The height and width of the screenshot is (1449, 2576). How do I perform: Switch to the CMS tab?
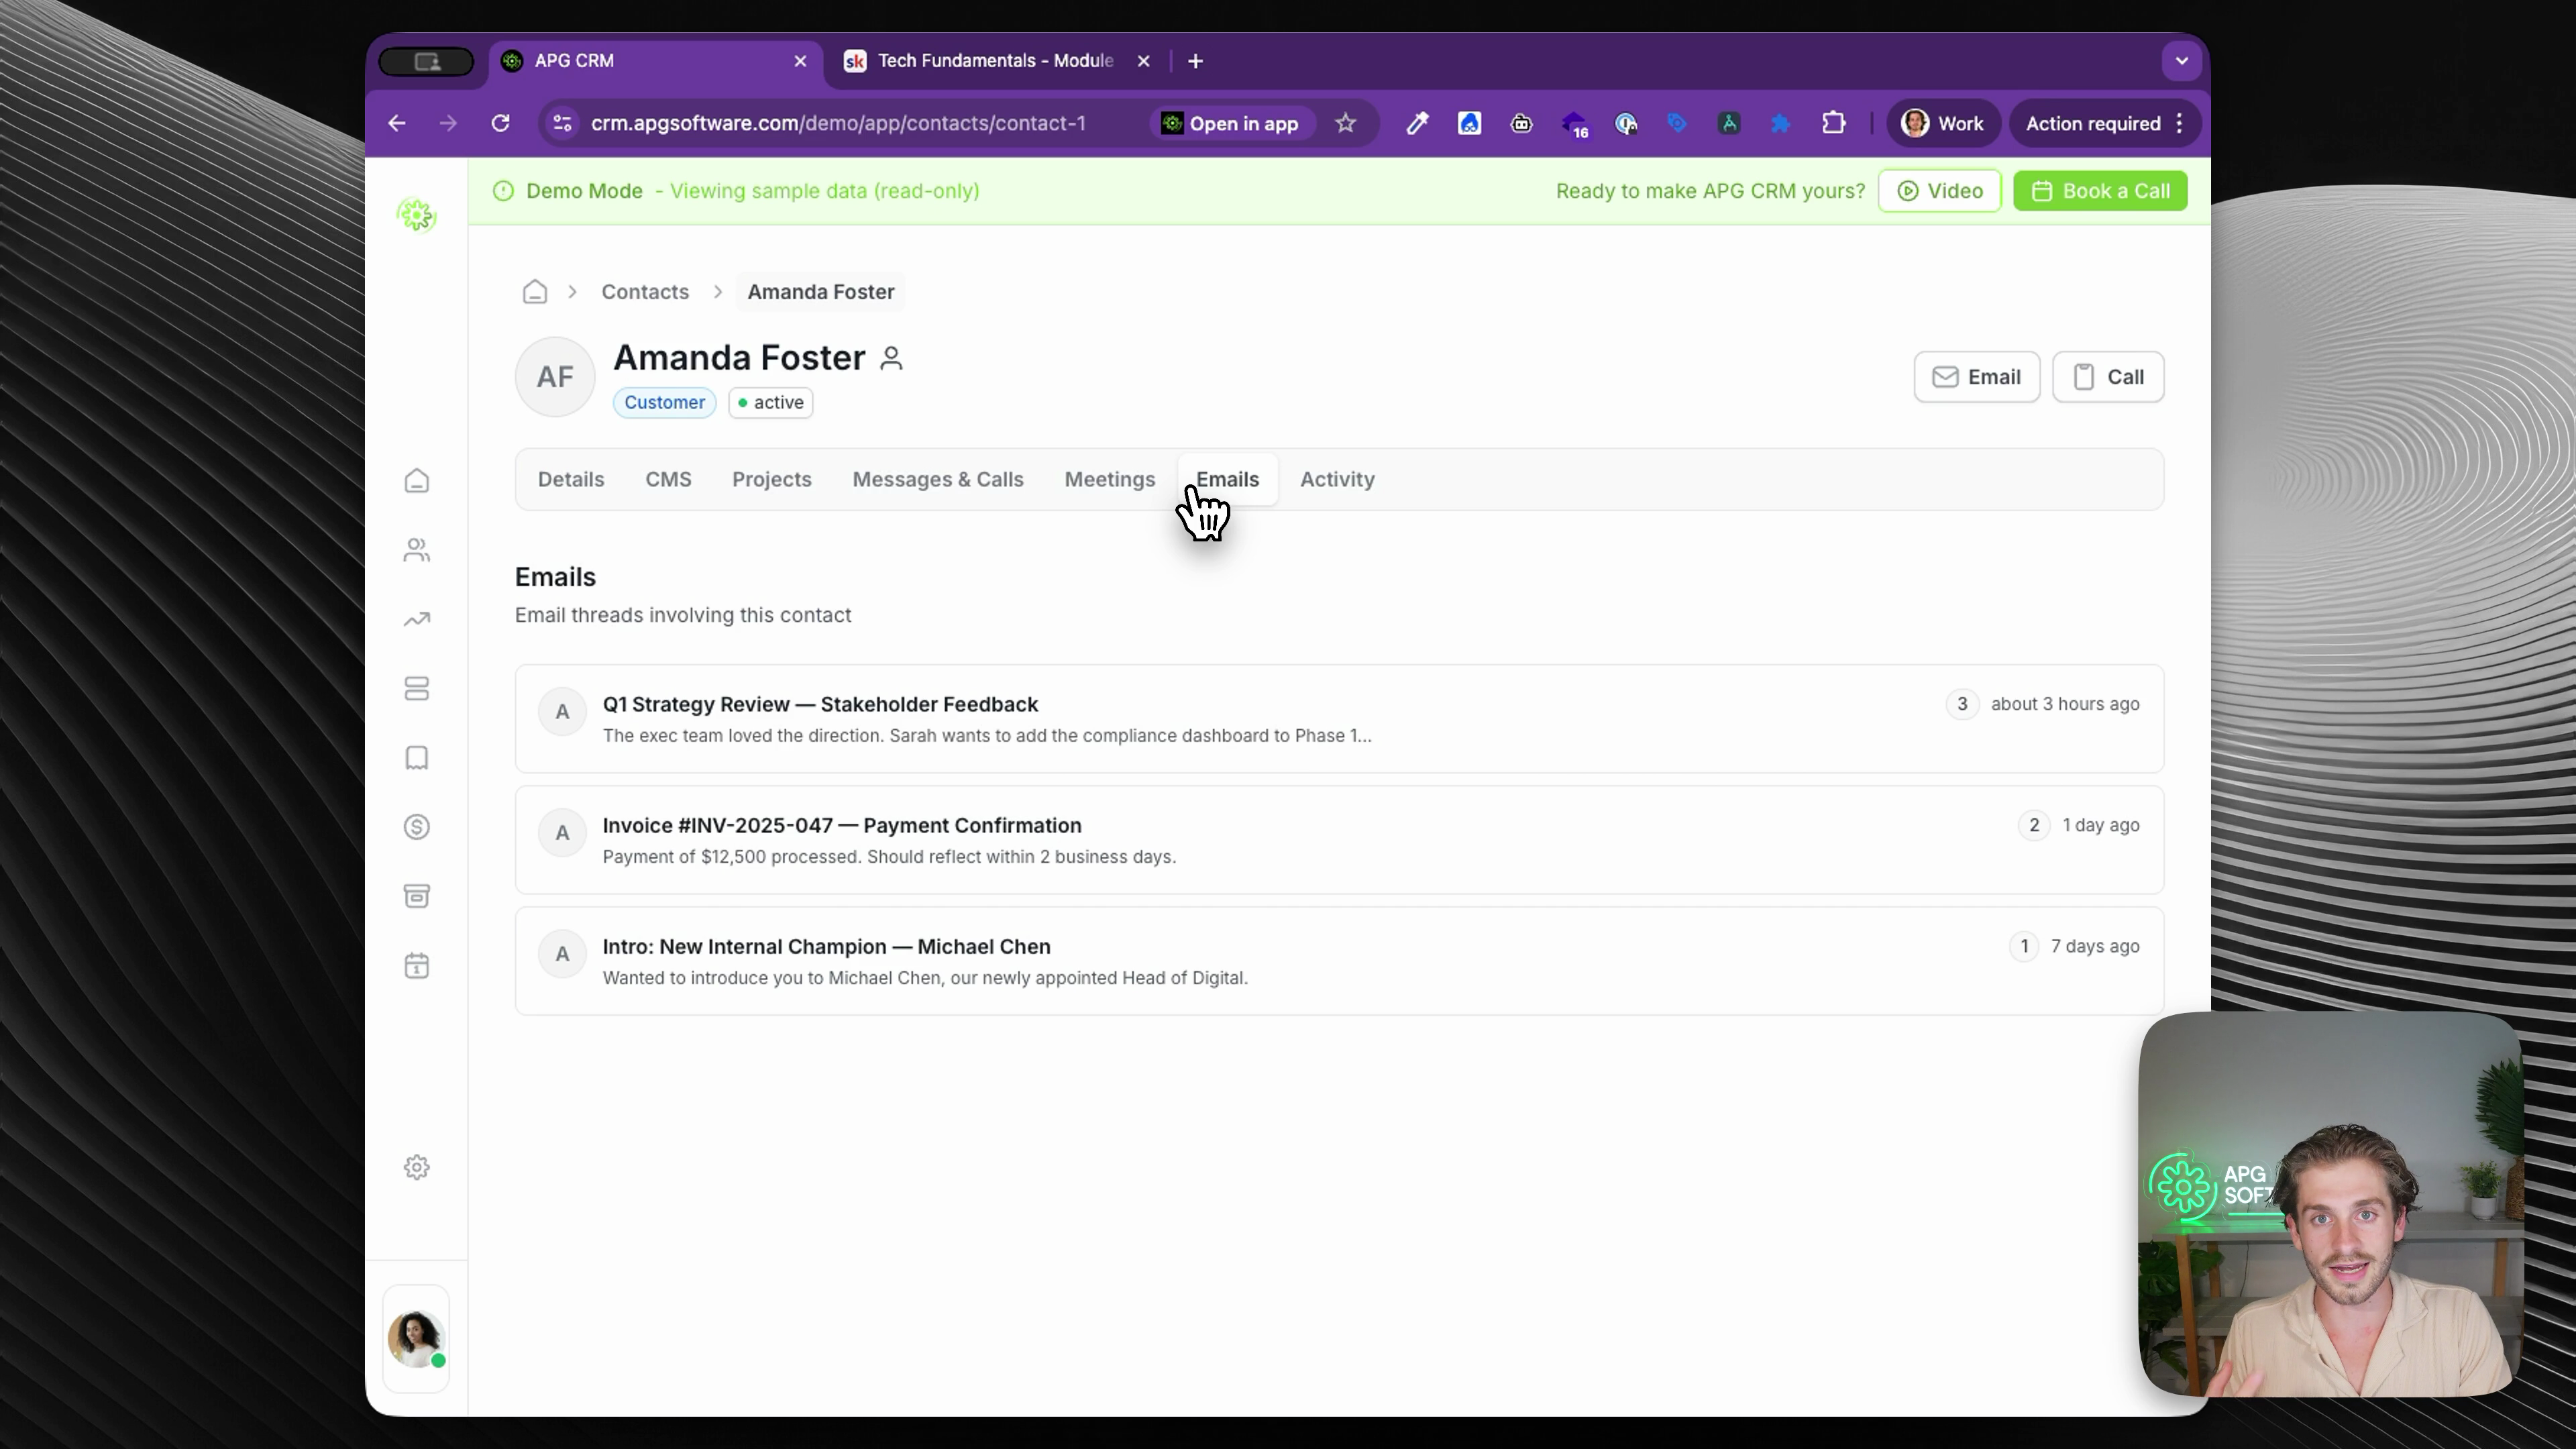[x=668, y=479]
